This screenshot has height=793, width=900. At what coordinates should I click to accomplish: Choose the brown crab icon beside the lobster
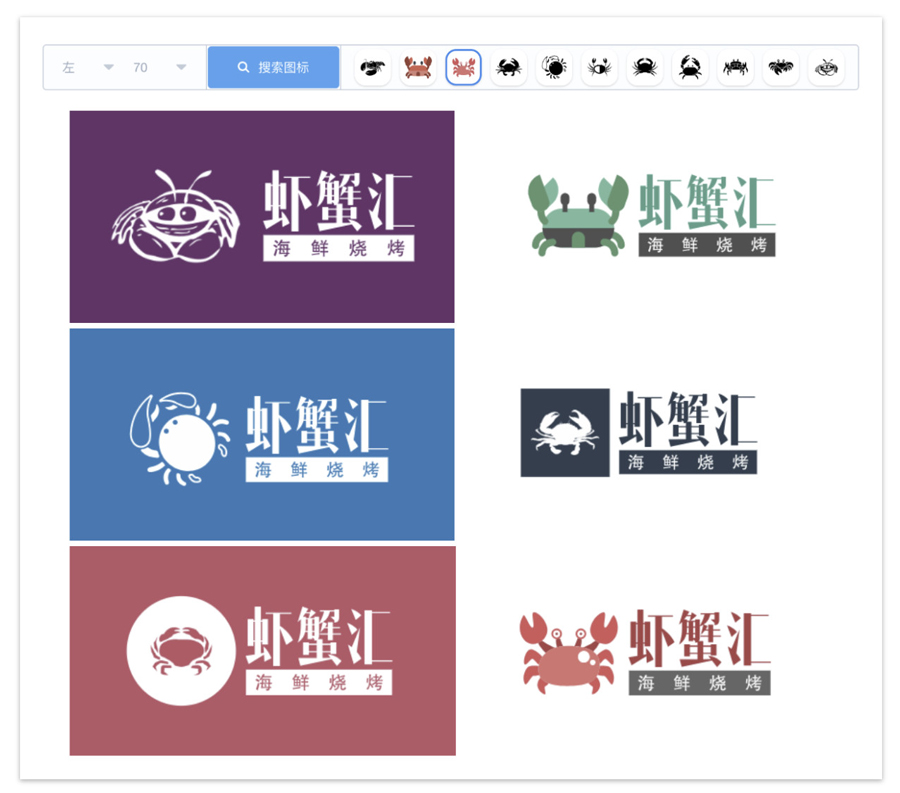click(418, 68)
